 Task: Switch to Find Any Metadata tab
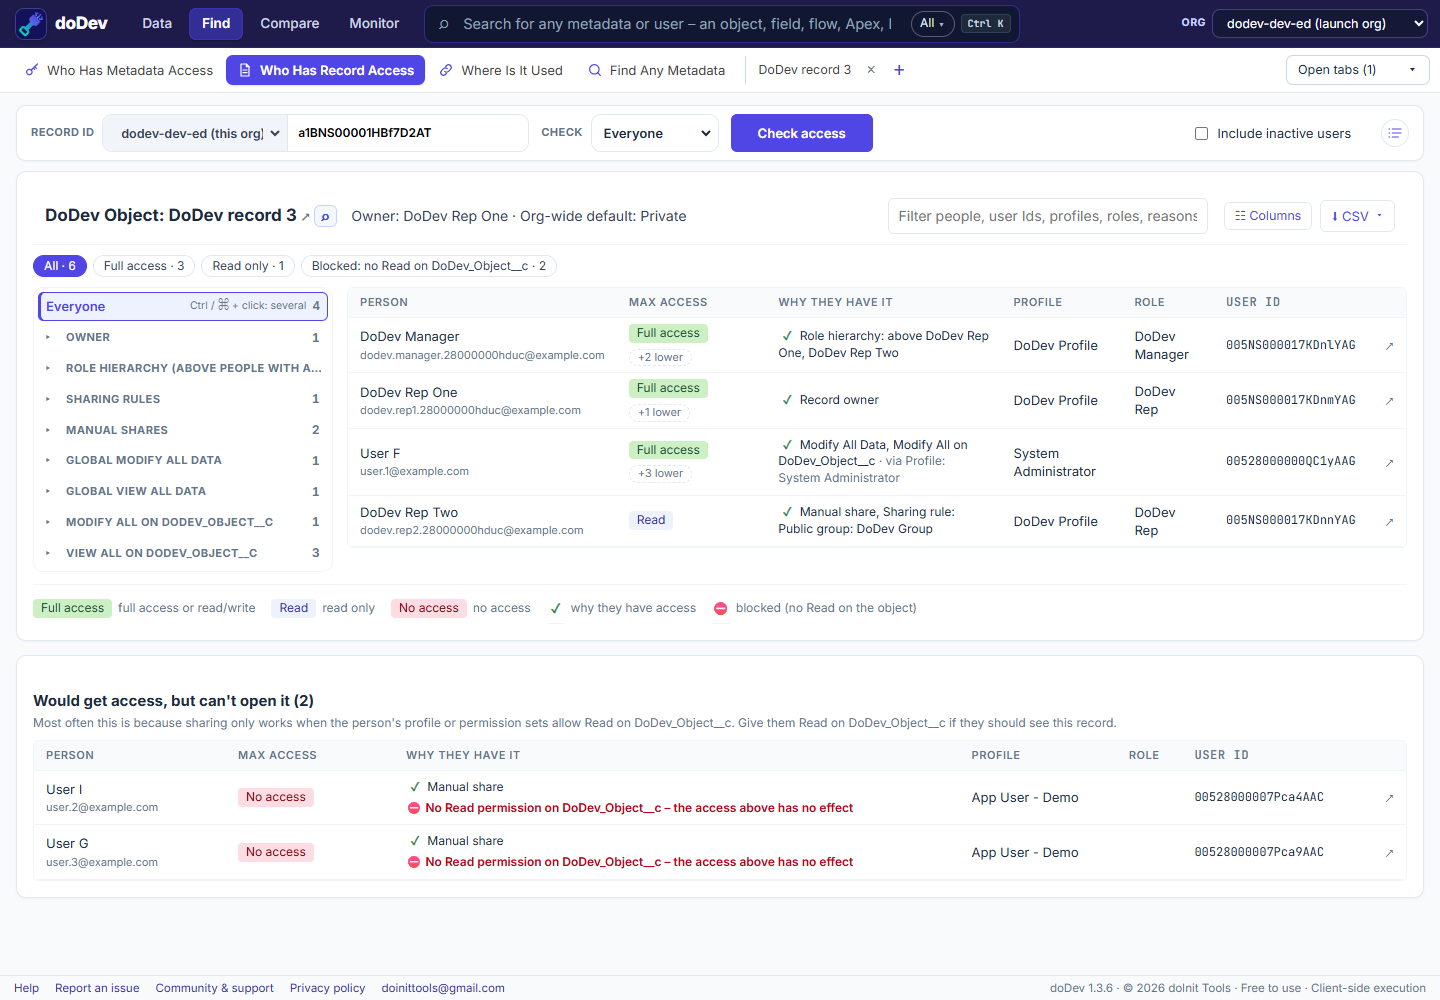pyautogui.click(x=657, y=70)
